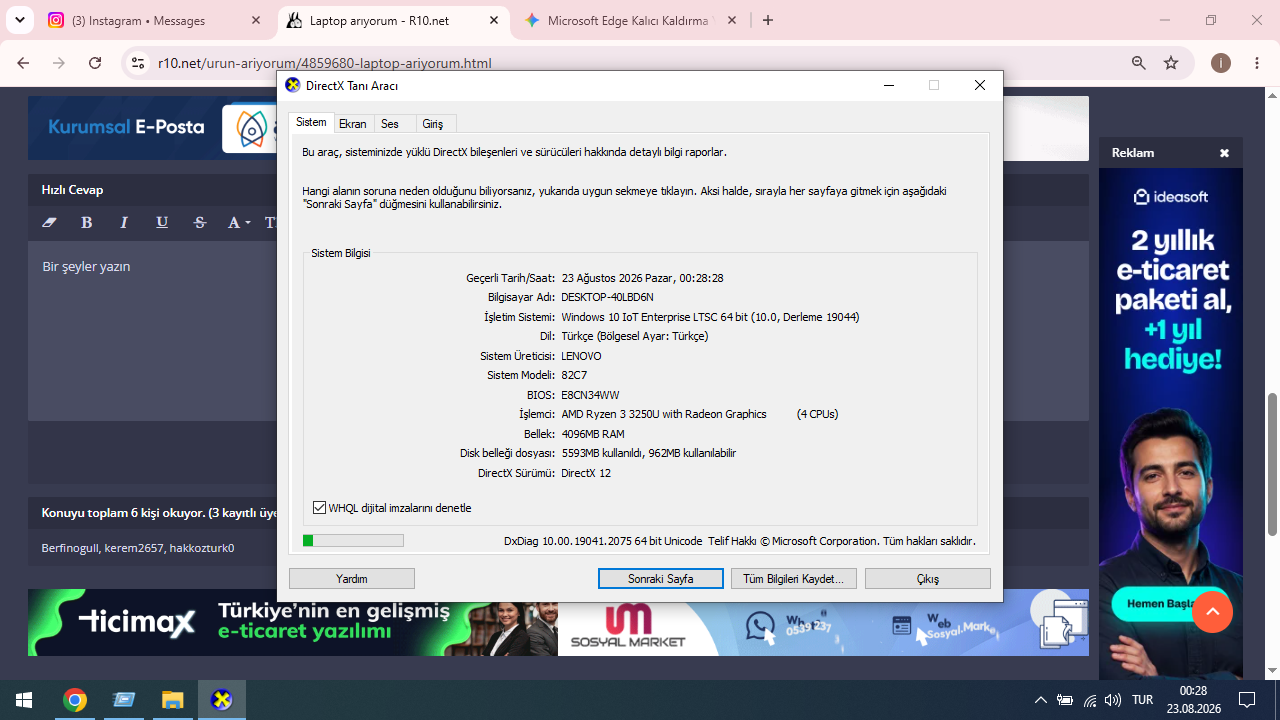
Task: Close the Reklam ad panel
Action: (1224, 153)
